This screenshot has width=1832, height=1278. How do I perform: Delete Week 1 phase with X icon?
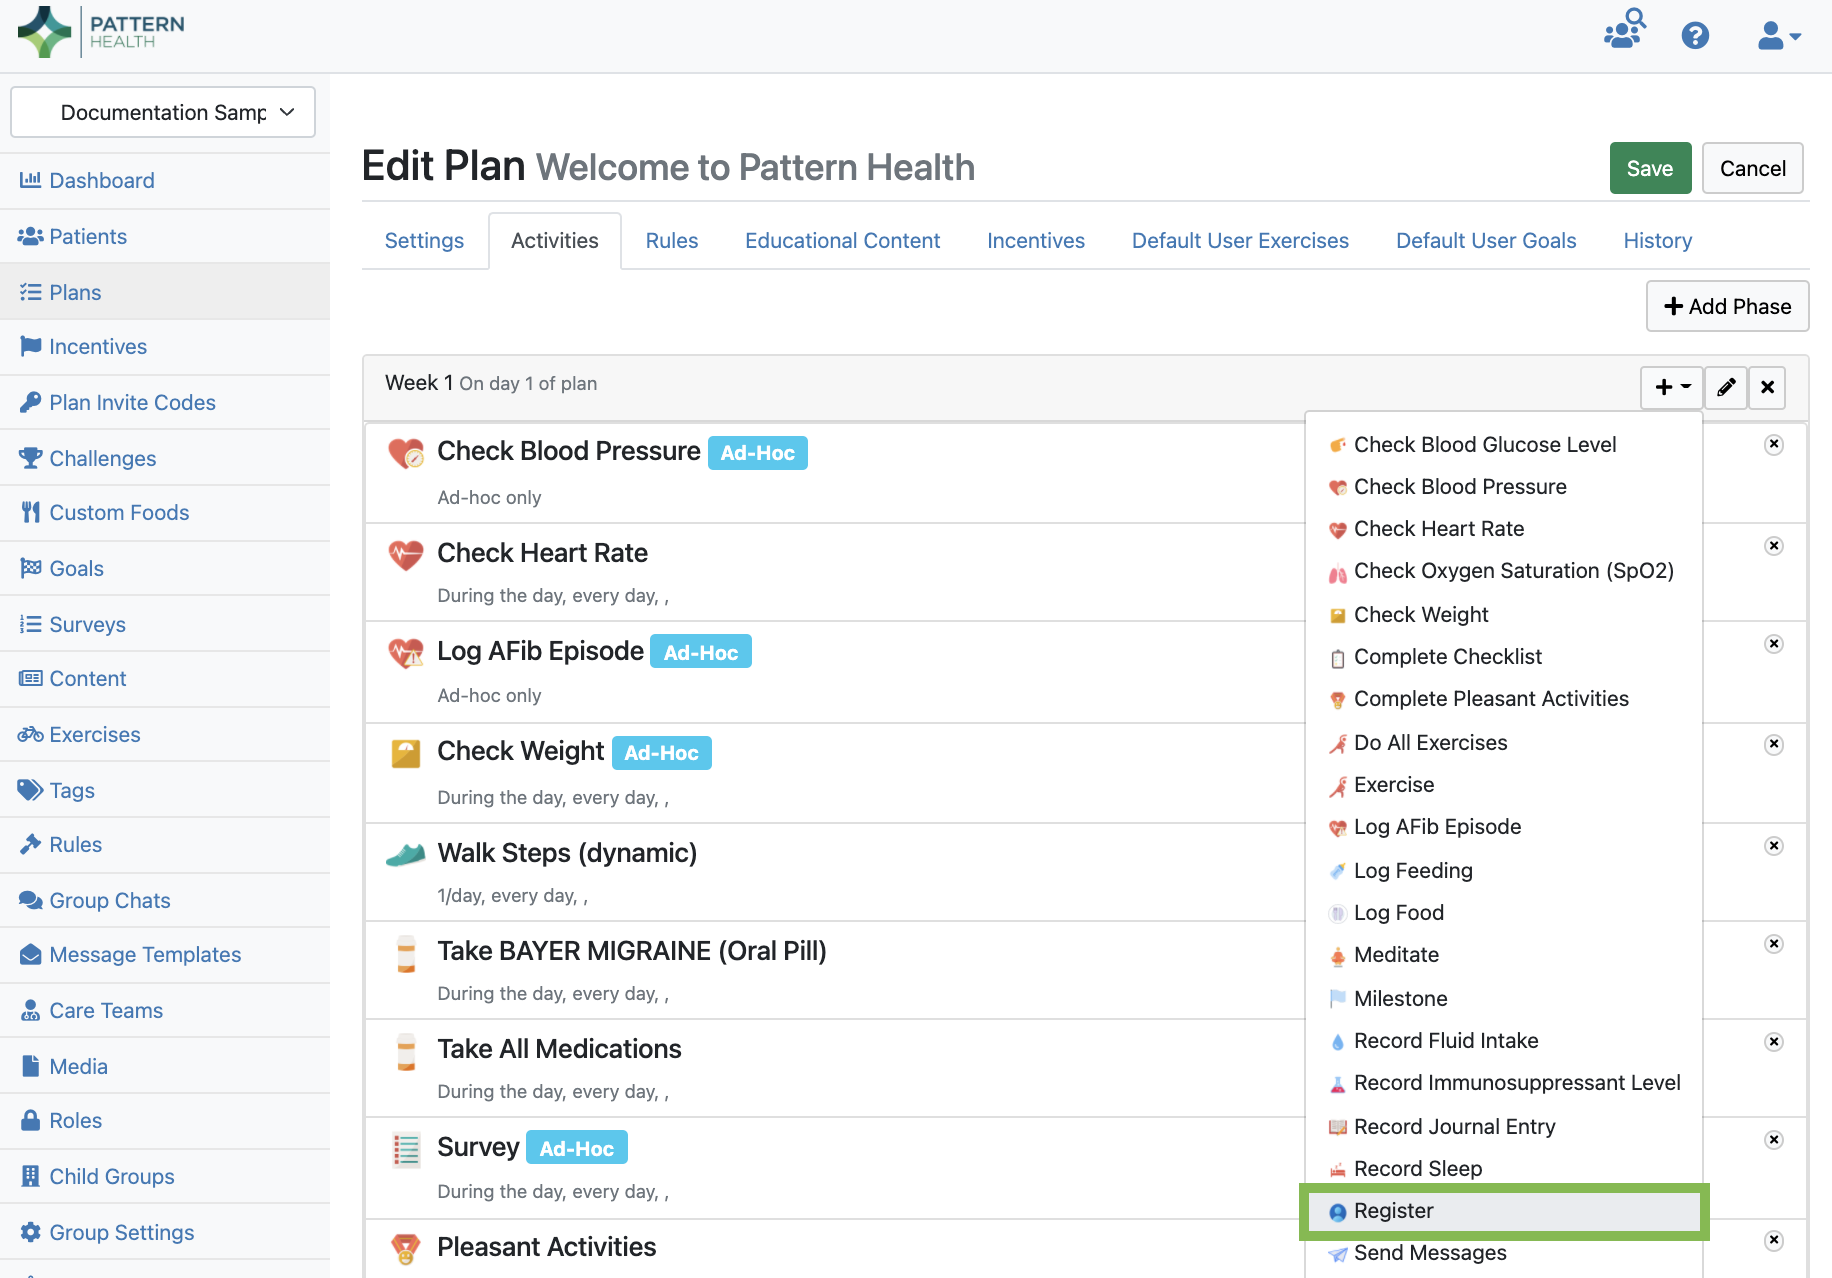[x=1767, y=387]
